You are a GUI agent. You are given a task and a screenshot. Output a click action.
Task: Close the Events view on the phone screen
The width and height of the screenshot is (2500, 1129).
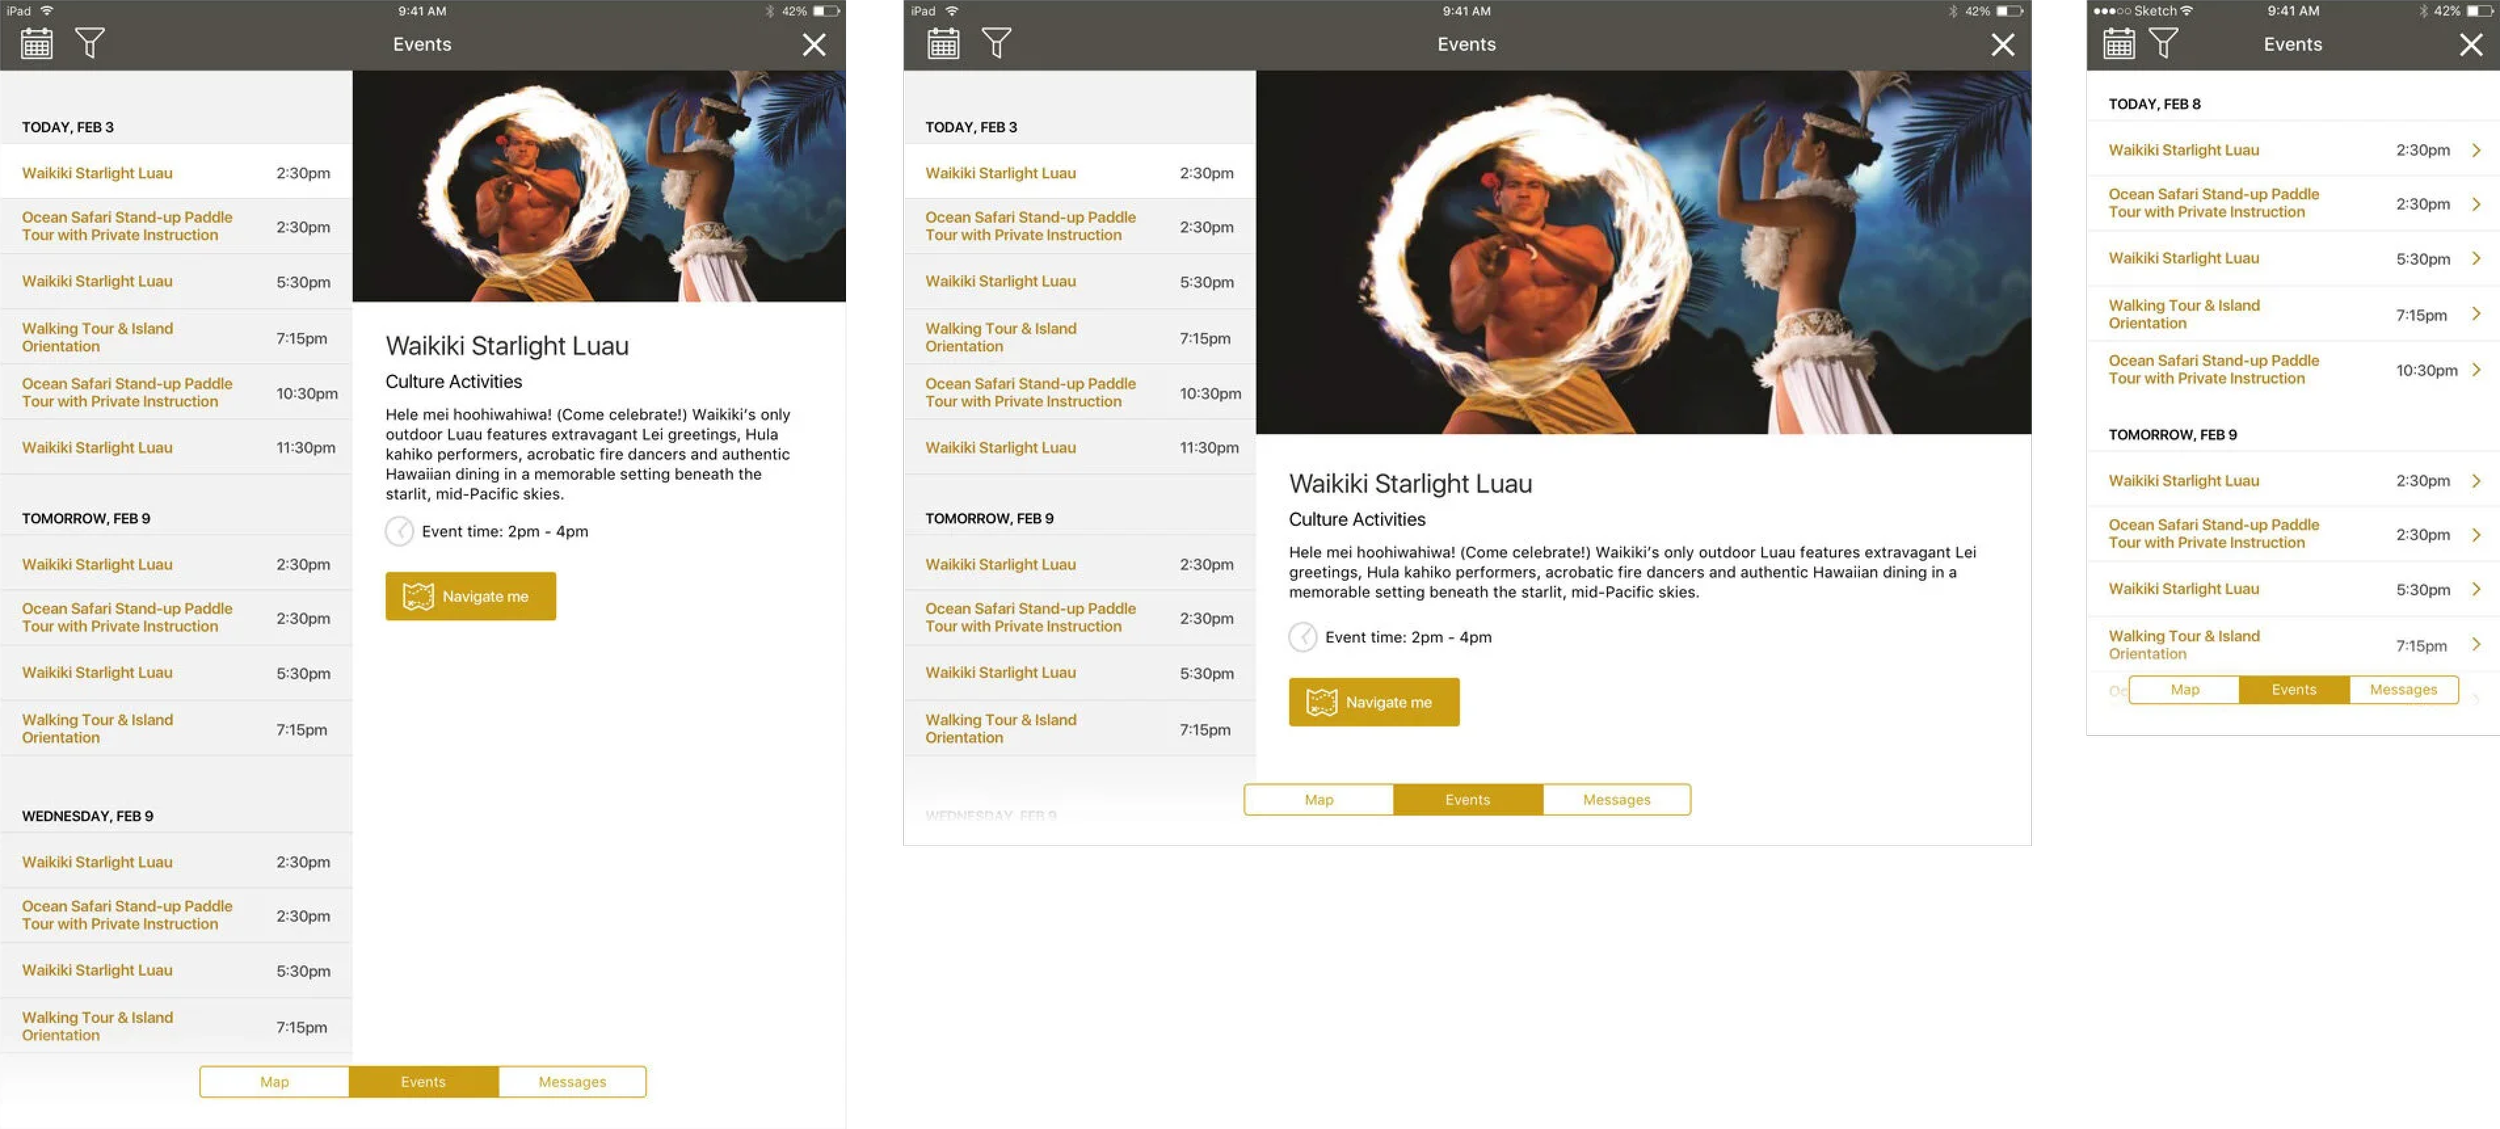click(x=2470, y=45)
